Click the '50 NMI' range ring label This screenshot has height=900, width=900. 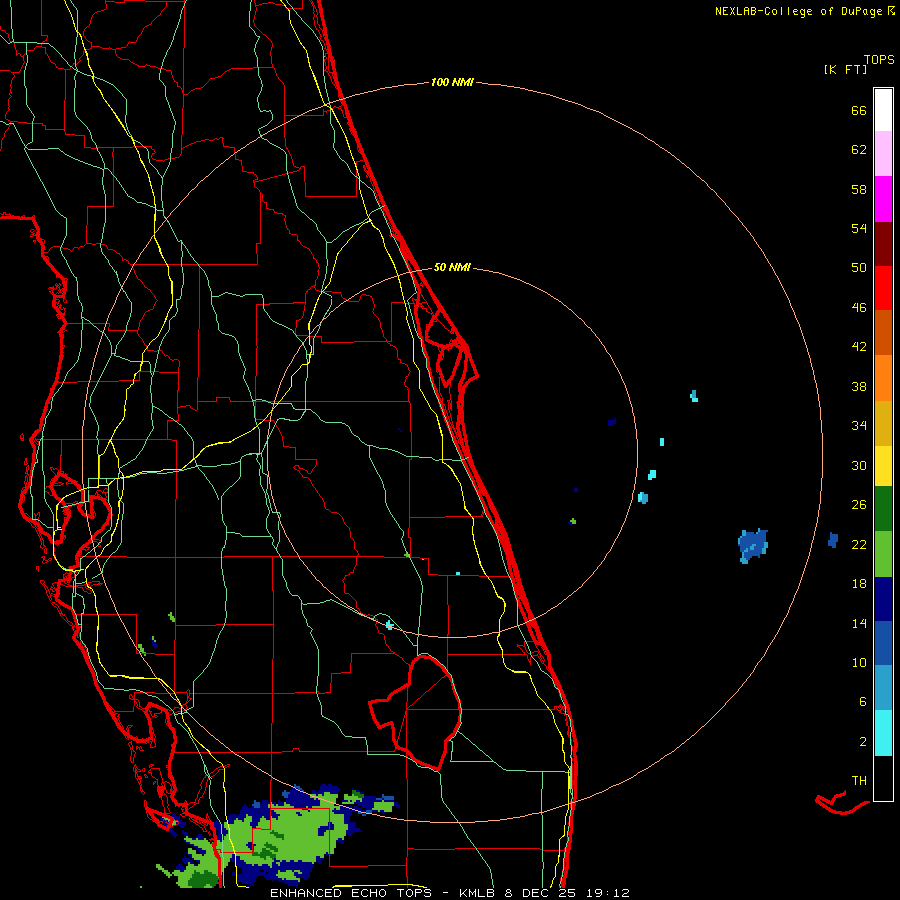click(x=452, y=267)
